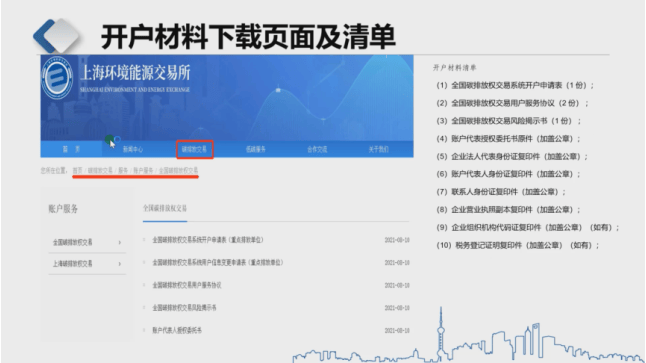Click checklist item (1) 开户申请表（1份）
The image size is (646, 363).
pyautogui.click(x=515, y=85)
